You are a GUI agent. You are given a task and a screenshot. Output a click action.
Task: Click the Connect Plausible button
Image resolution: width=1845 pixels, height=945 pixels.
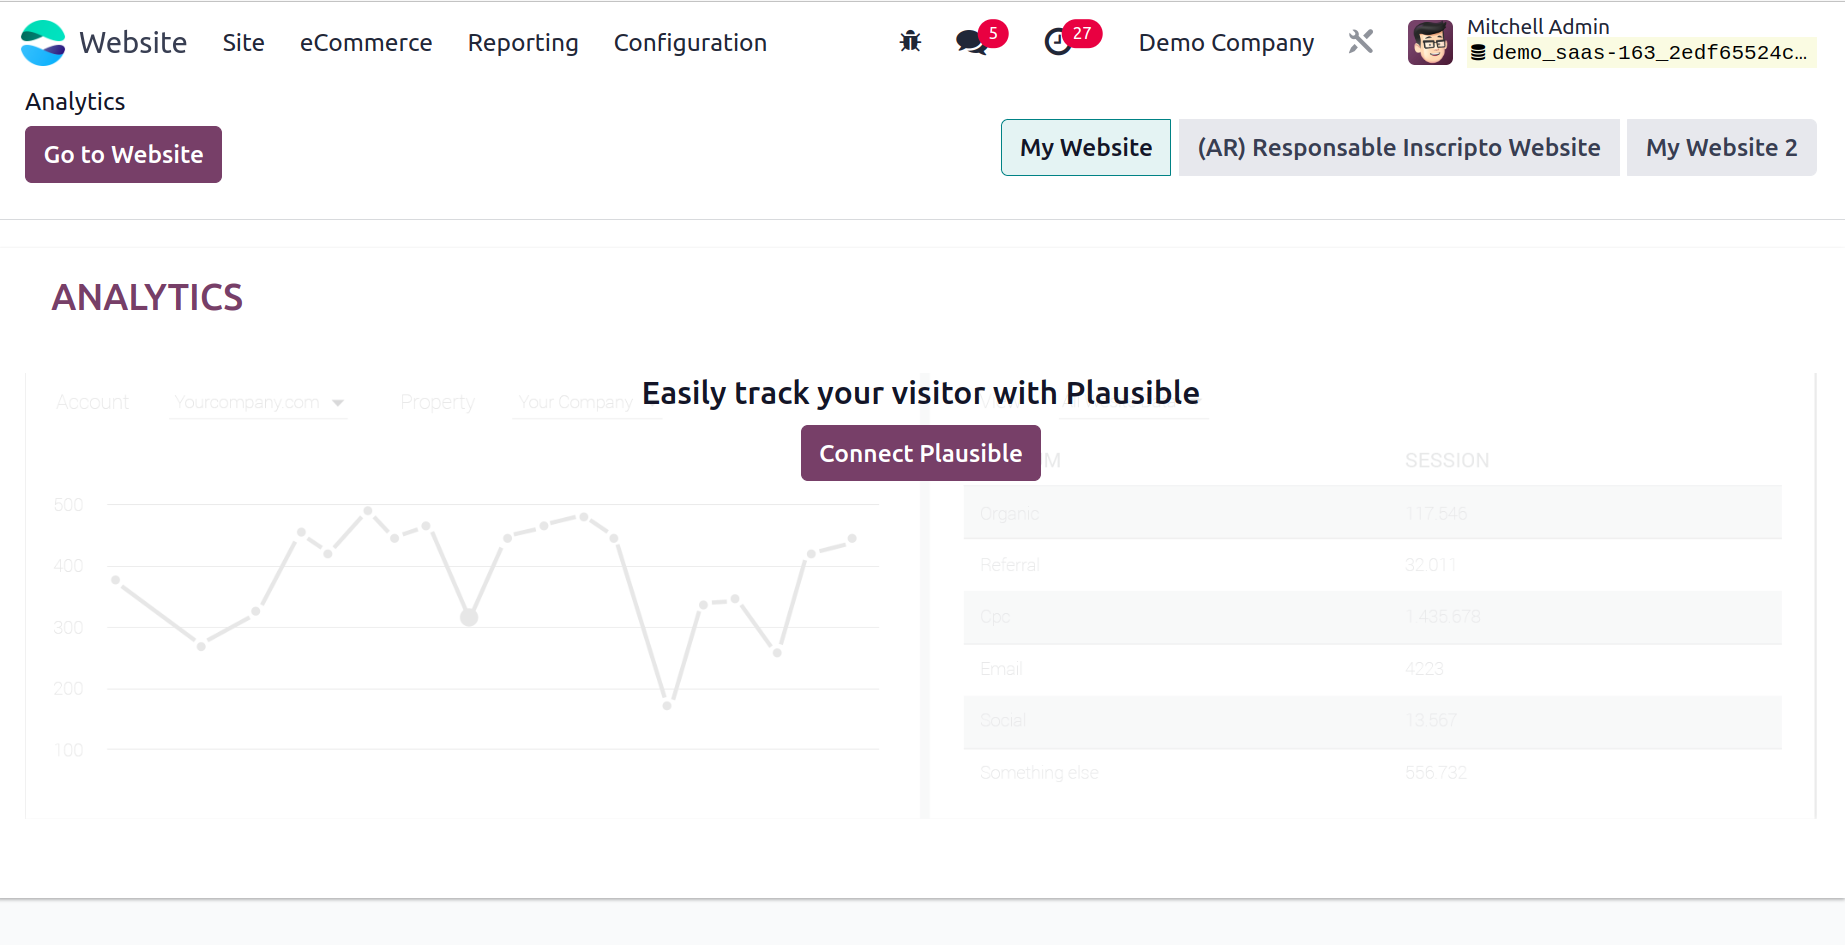(921, 453)
